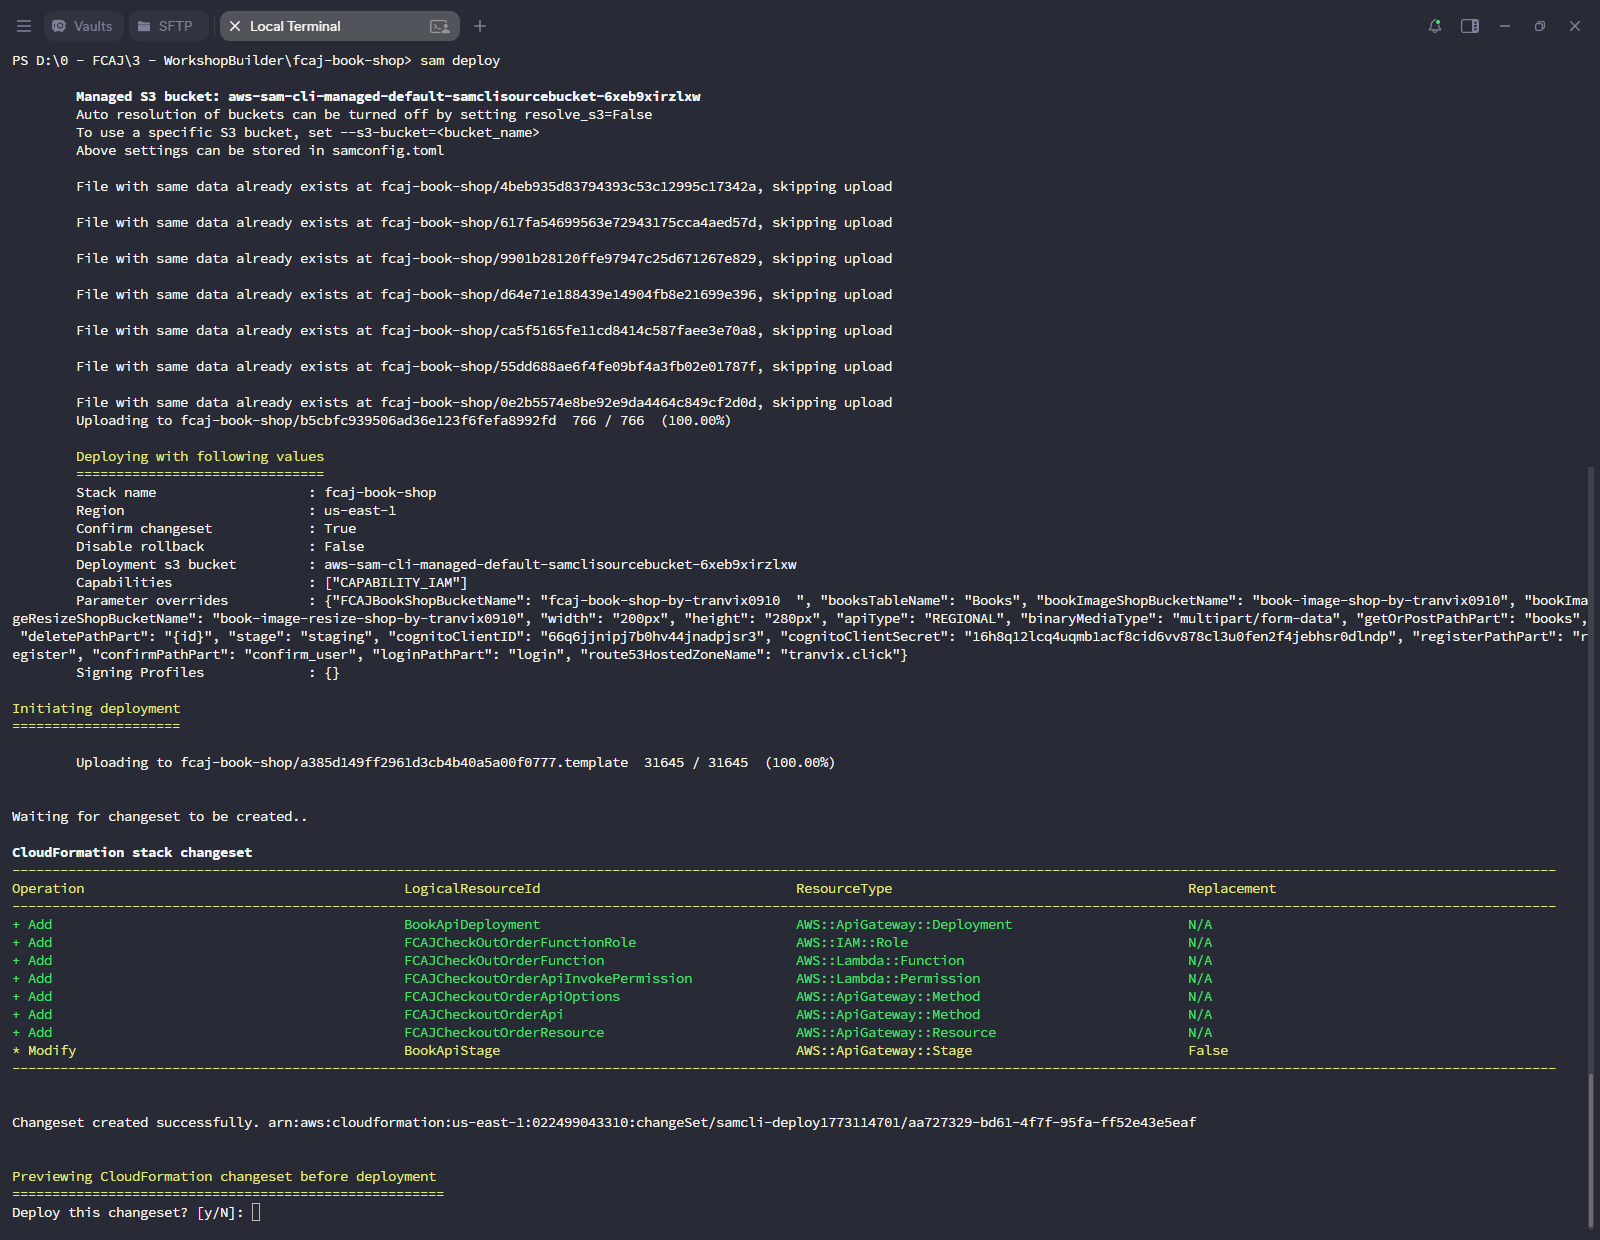1600x1240 pixels.
Task: Click Capabilities value CAPABILITY_IAM
Action: click(396, 583)
